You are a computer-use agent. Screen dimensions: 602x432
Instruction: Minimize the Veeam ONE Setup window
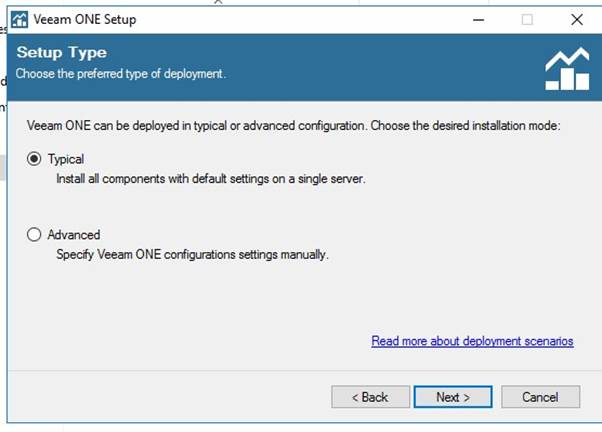coord(478,20)
